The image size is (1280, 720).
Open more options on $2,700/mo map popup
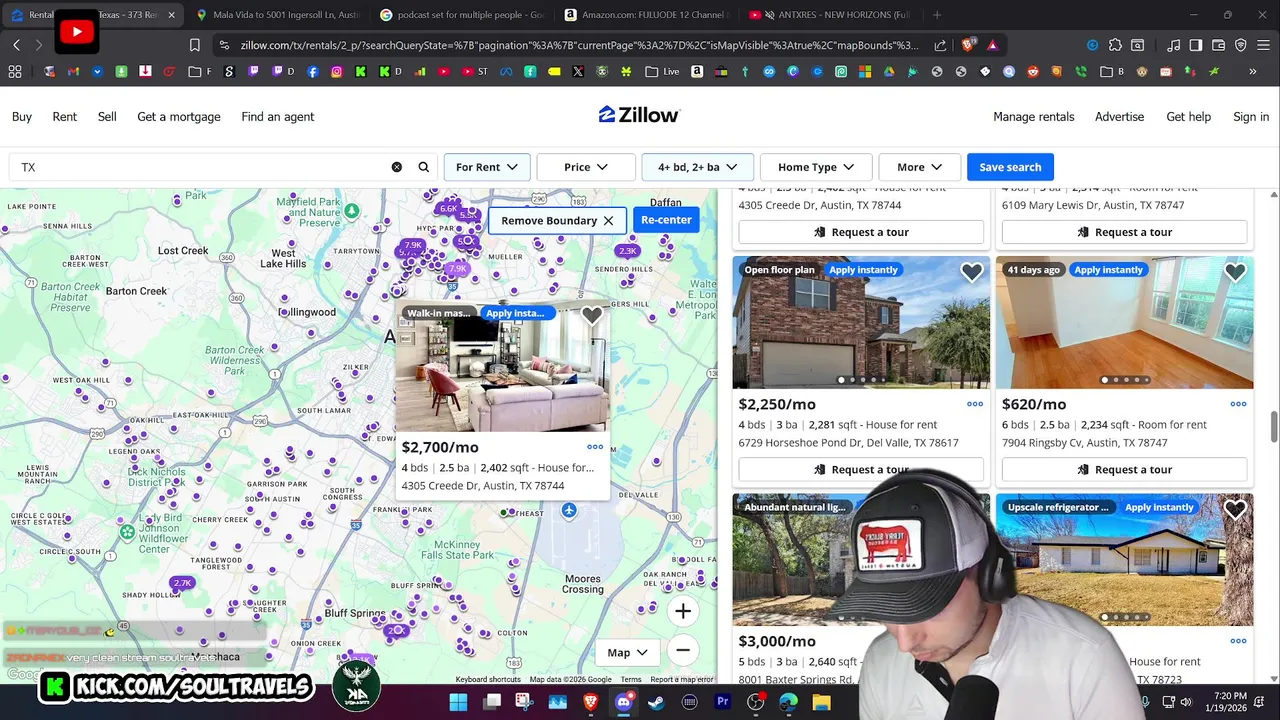[595, 447]
